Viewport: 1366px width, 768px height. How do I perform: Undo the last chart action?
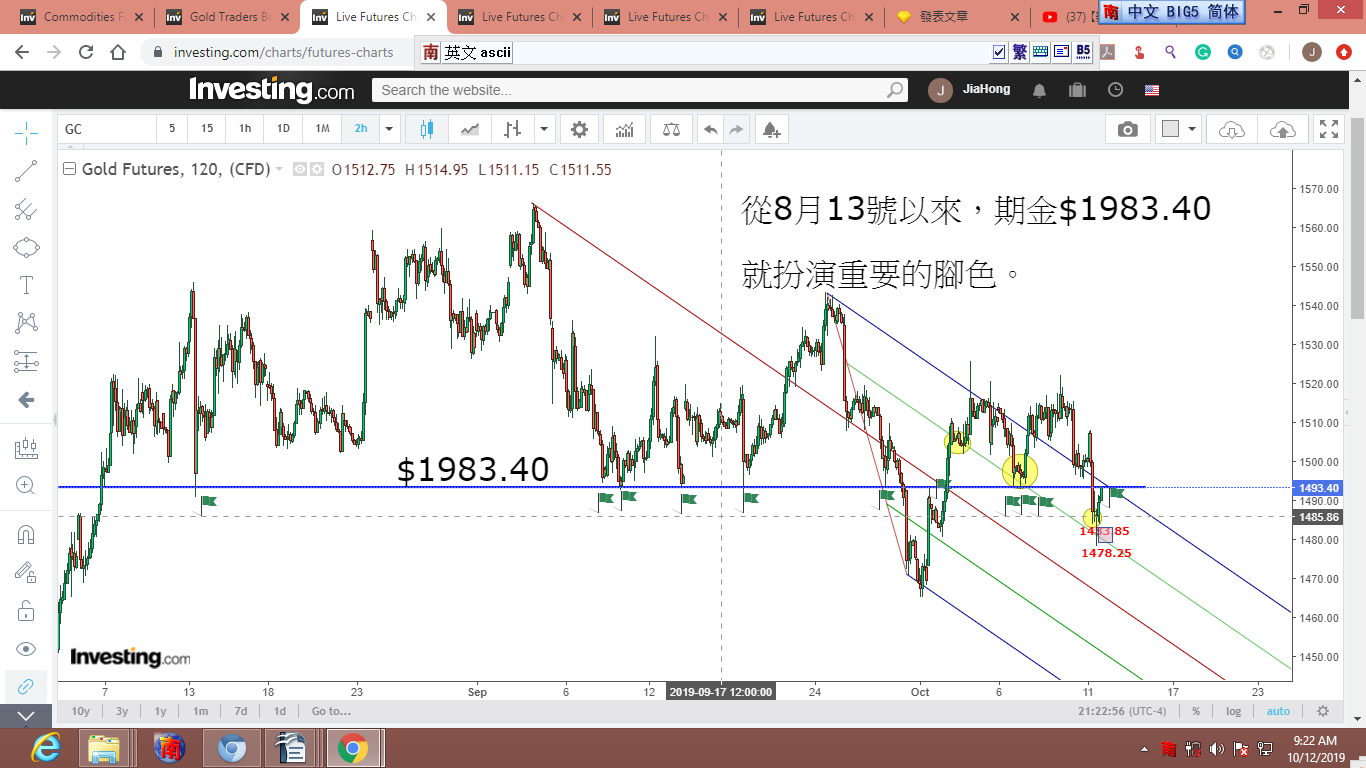tap(710, 129)
